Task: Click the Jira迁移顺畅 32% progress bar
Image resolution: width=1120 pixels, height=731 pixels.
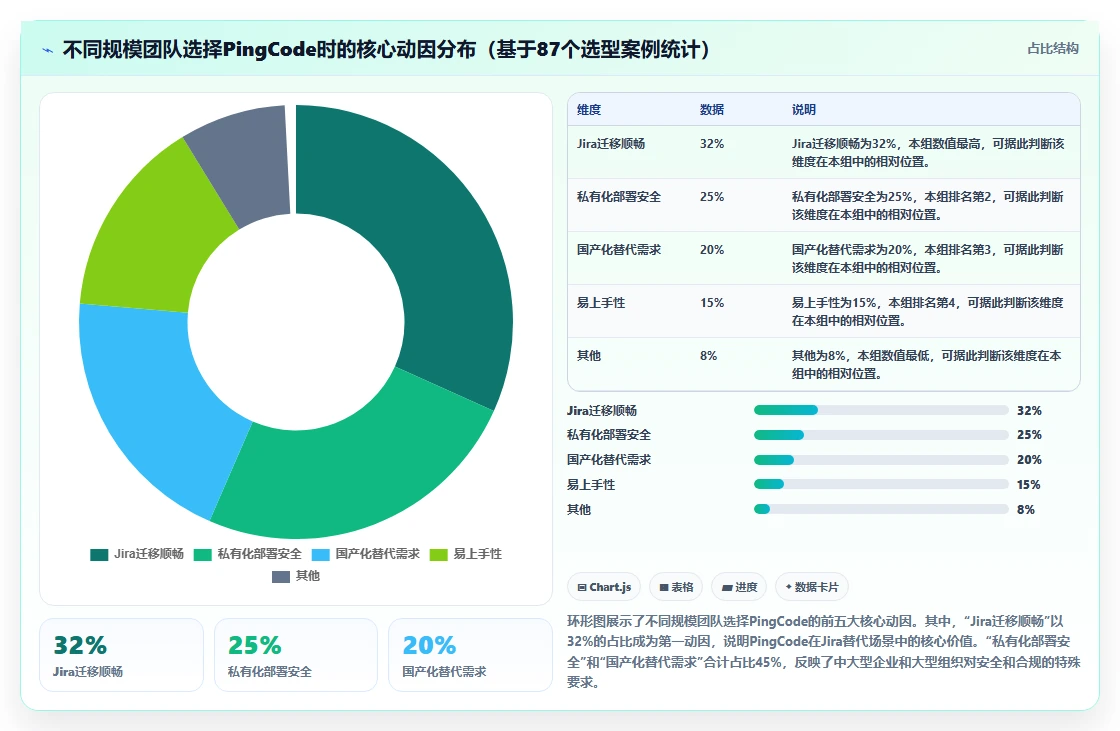Action: (881, 410)
